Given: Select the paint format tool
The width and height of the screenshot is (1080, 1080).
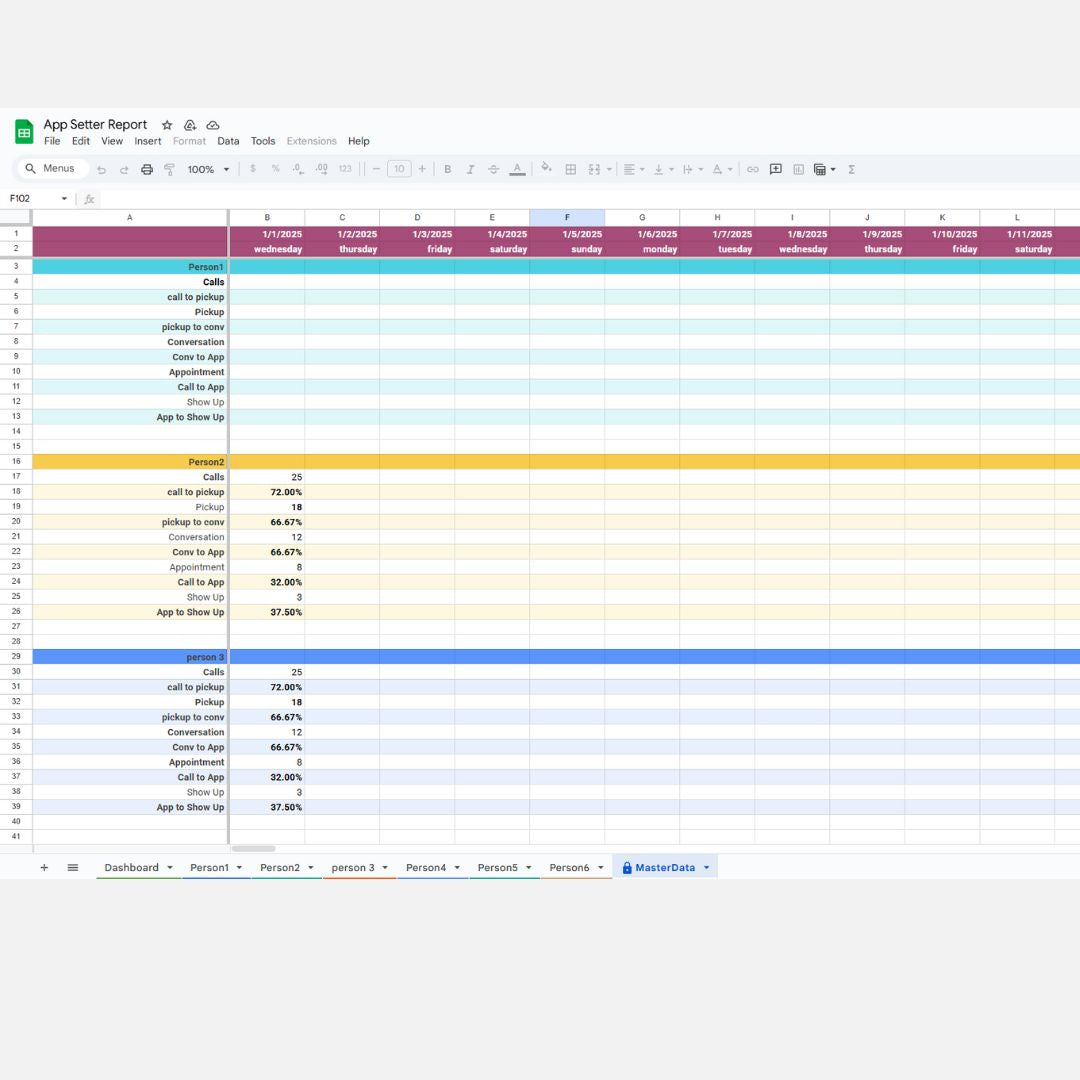Looking at the screenshot, I should click(169, 170).
